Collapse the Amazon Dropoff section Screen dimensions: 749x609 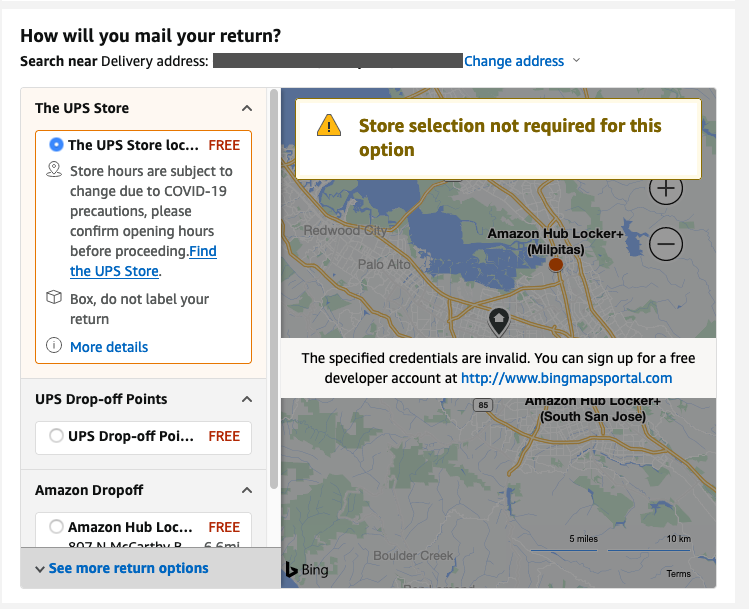(x=247, y=490)
